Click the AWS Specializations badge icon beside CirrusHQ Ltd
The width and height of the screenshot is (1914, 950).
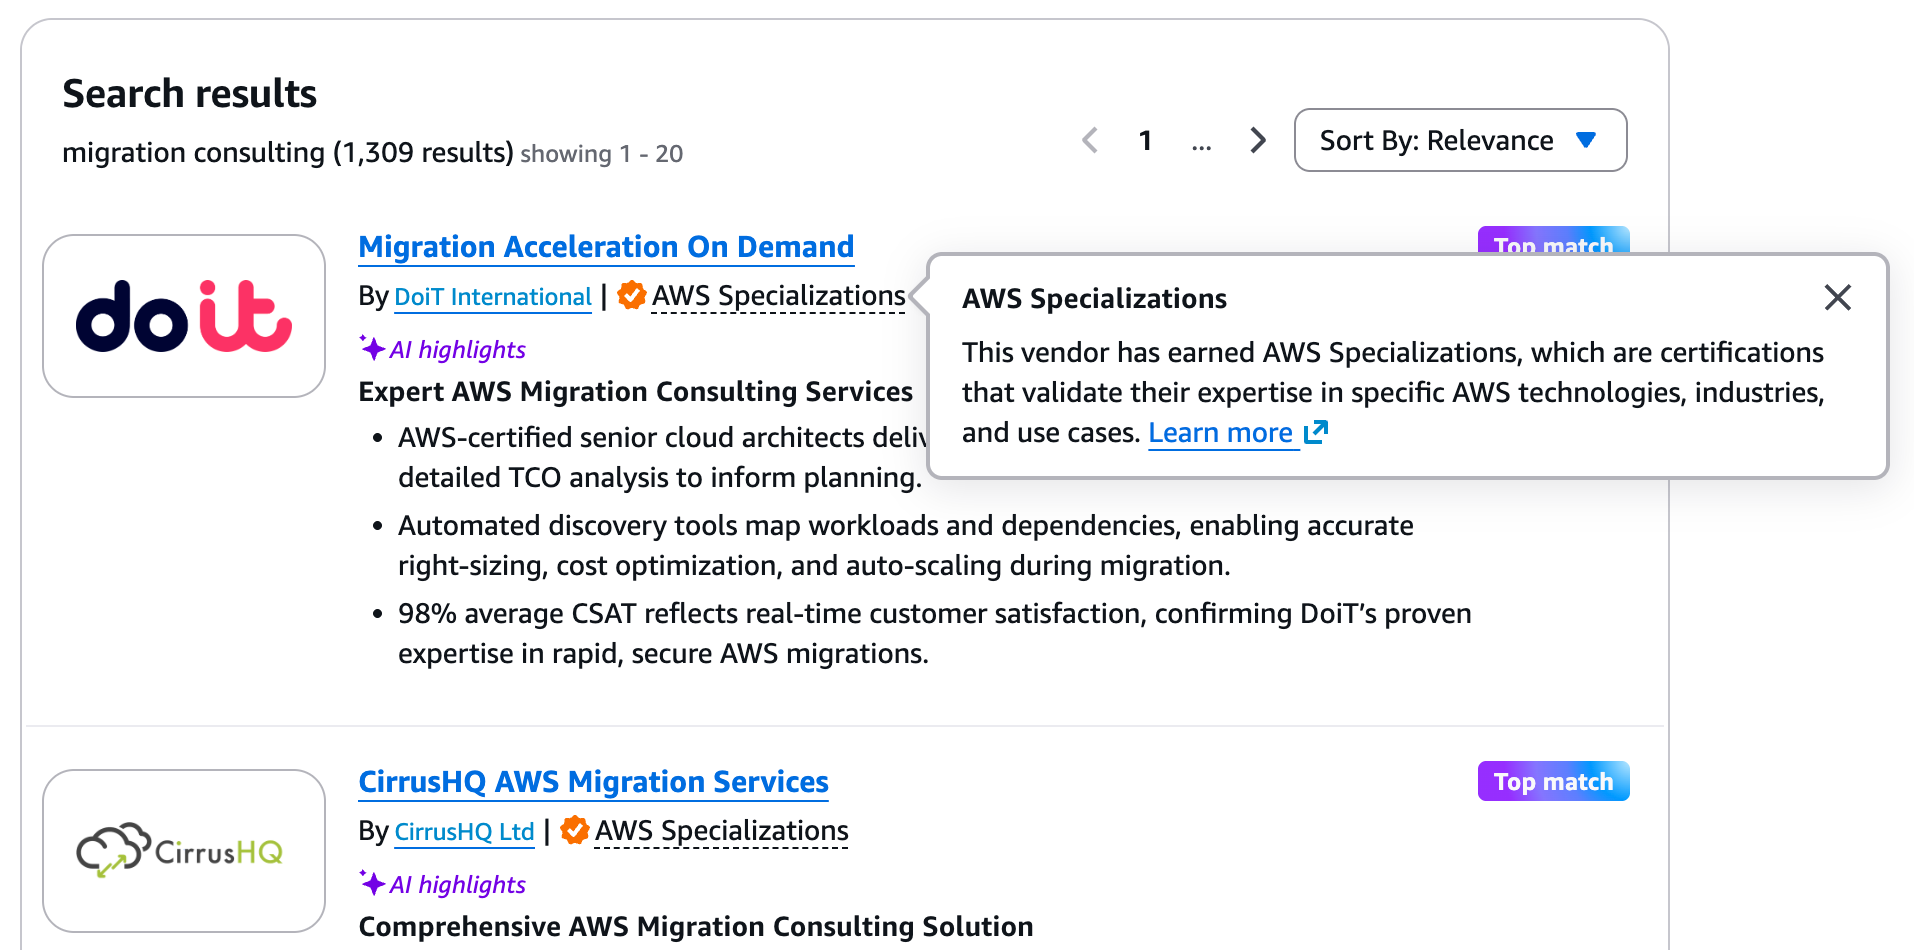click(x=574, y=830)
